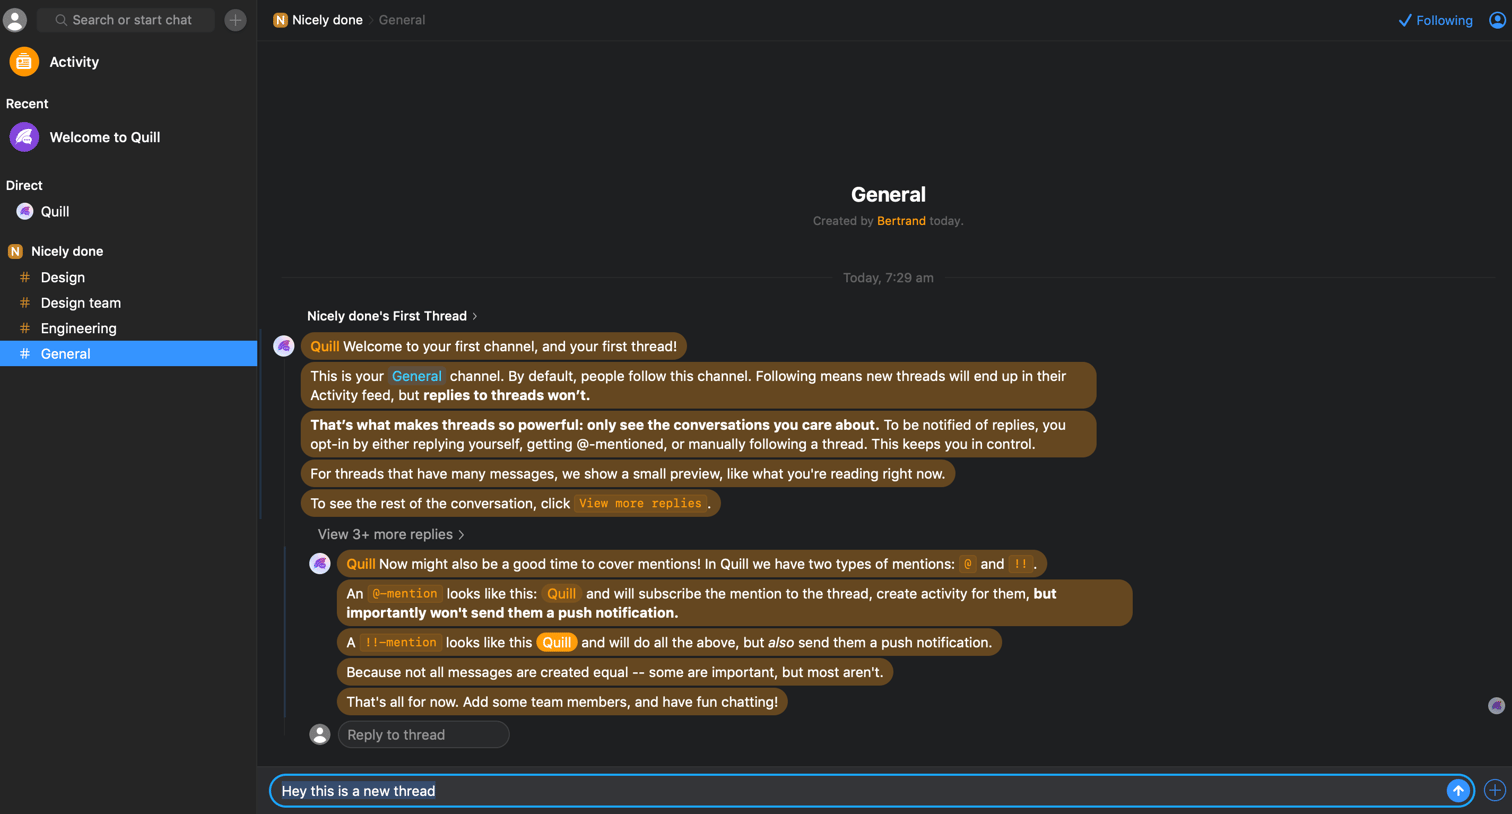Click the Quill avatar on the mentions reply
This screenshot has width=1512, height=814.
coord(320,564)
